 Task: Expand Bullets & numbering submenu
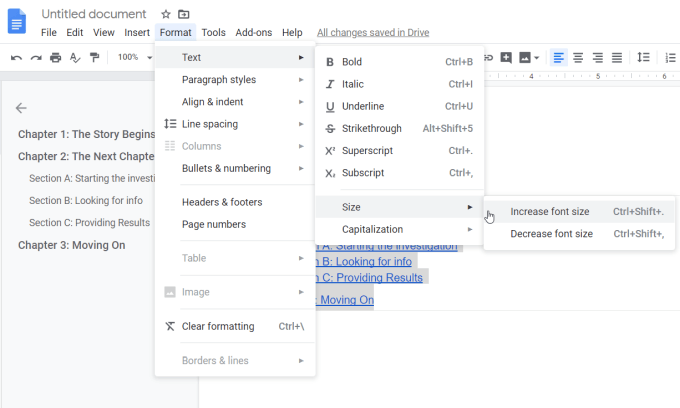coord(235,168)
